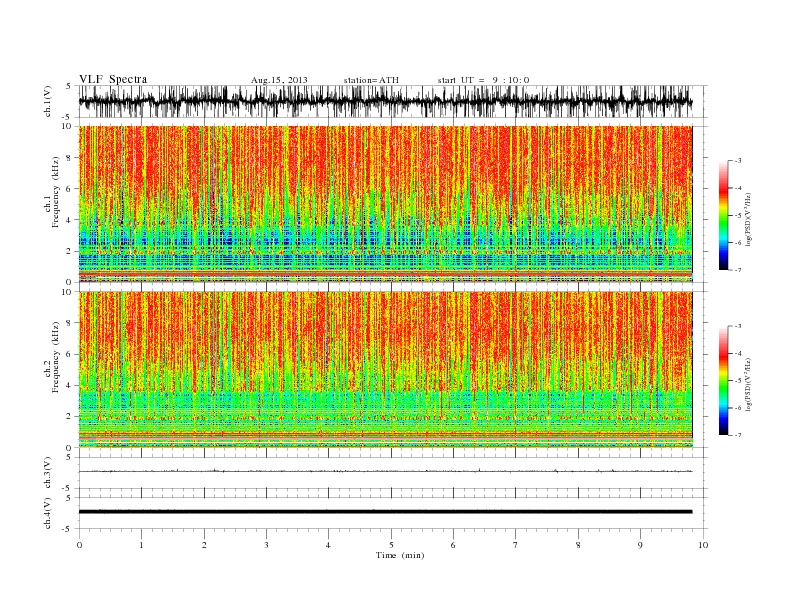792x612 pixels.
Task: Click the 'ch.1(V)' axis label
Action: pos(48,101)
